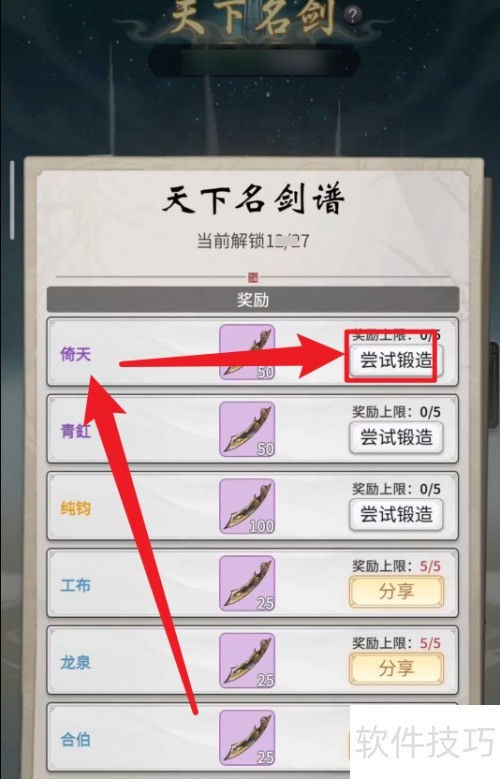
Task: Click 分享 button for 工布
Action: 396,591
